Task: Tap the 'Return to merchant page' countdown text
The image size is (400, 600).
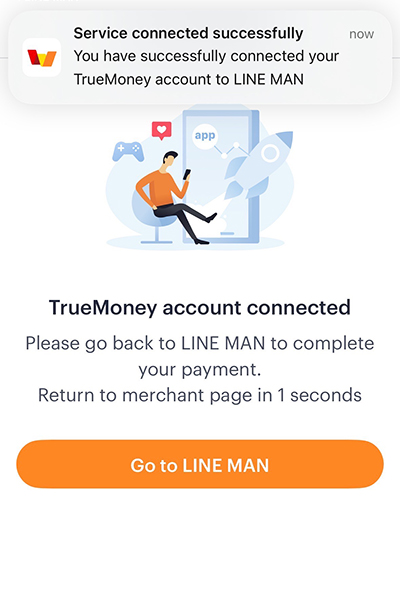Action: pos(199,395)
